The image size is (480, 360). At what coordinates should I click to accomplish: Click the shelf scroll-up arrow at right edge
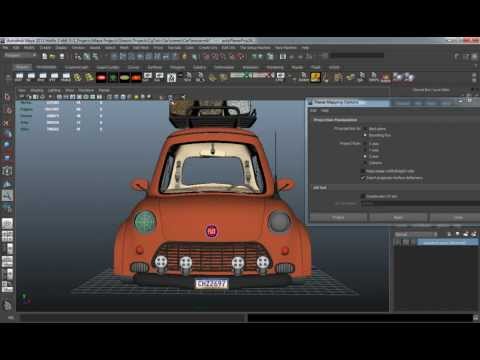(474, 75)
